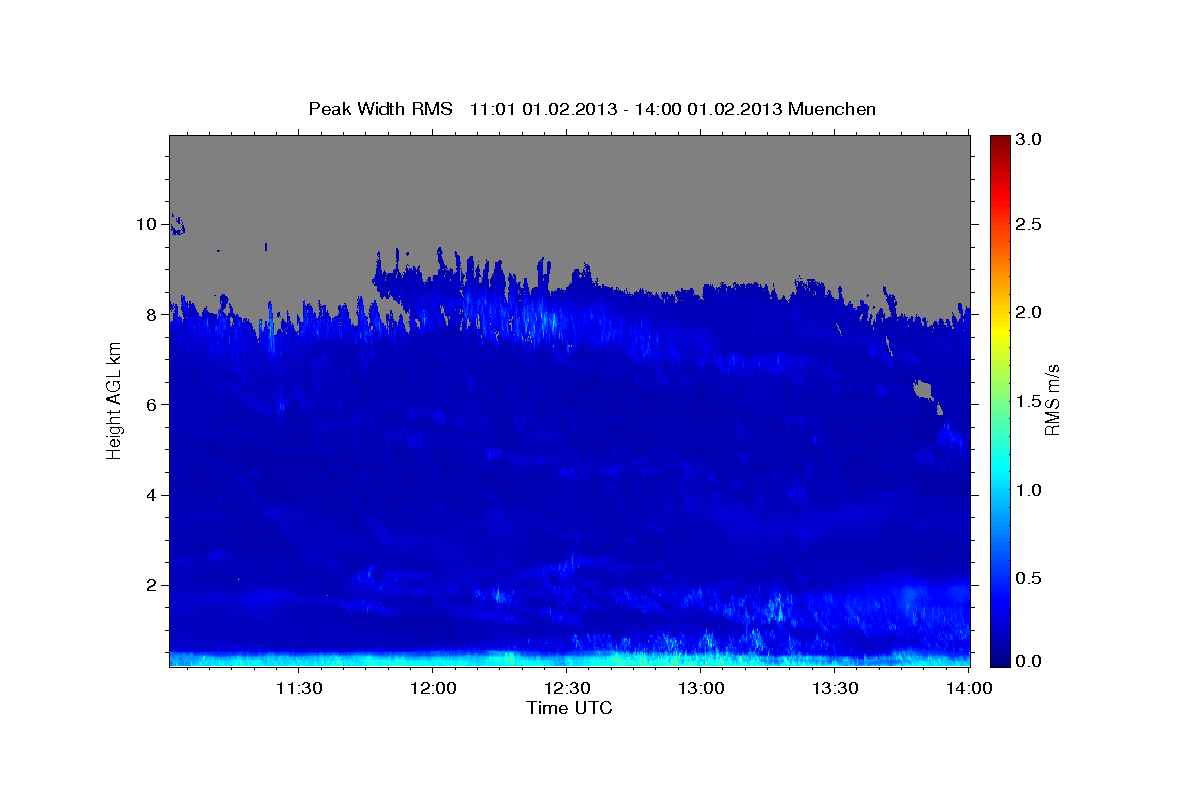The image size is (1200, 800).
Task: Click the 'Time UTC' axis label
Action: (569, 708)
